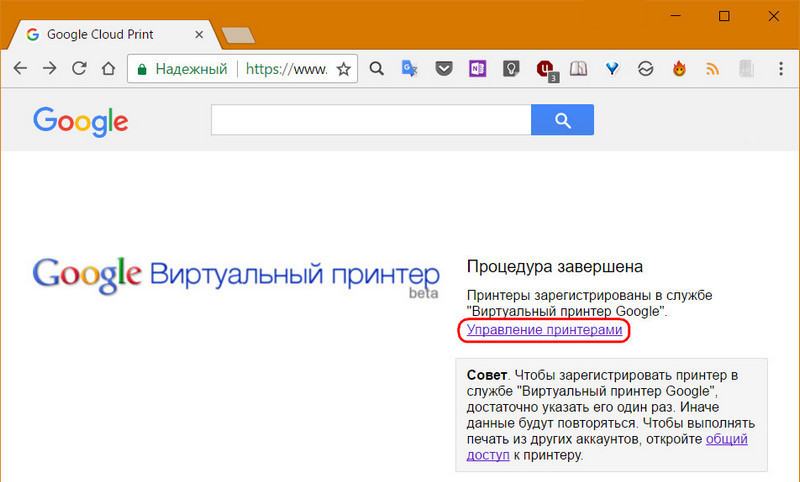800x482 pixels.
Task: Click the Google logo in header
Action: (81, 121)
